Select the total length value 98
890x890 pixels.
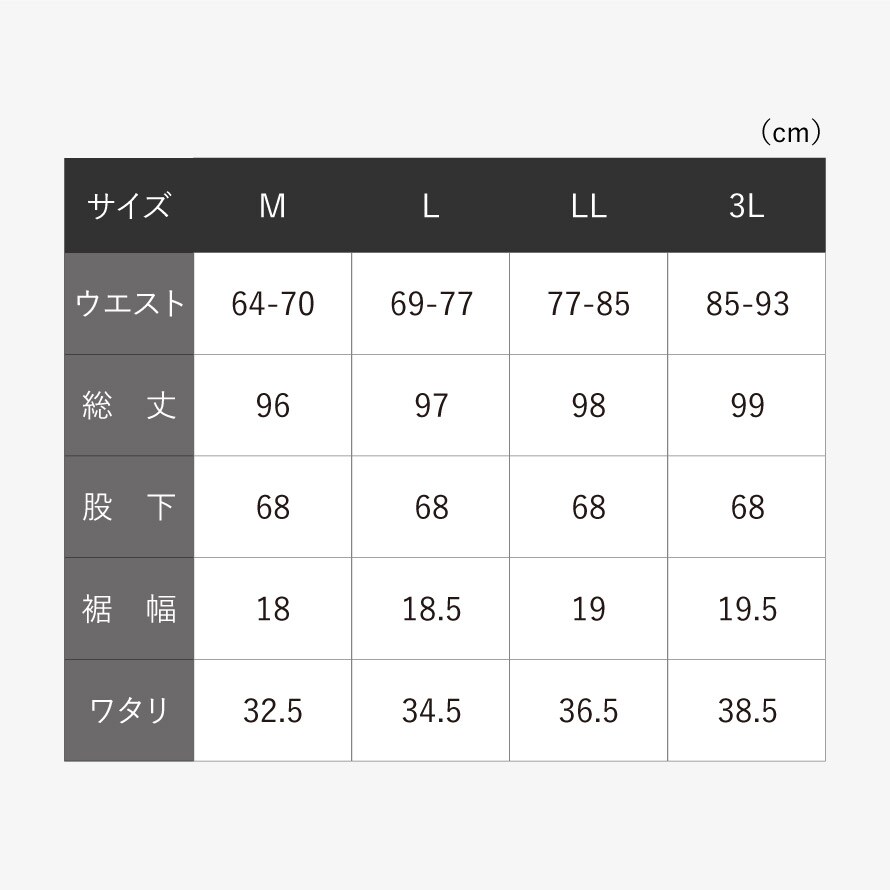tap(589, 405)
